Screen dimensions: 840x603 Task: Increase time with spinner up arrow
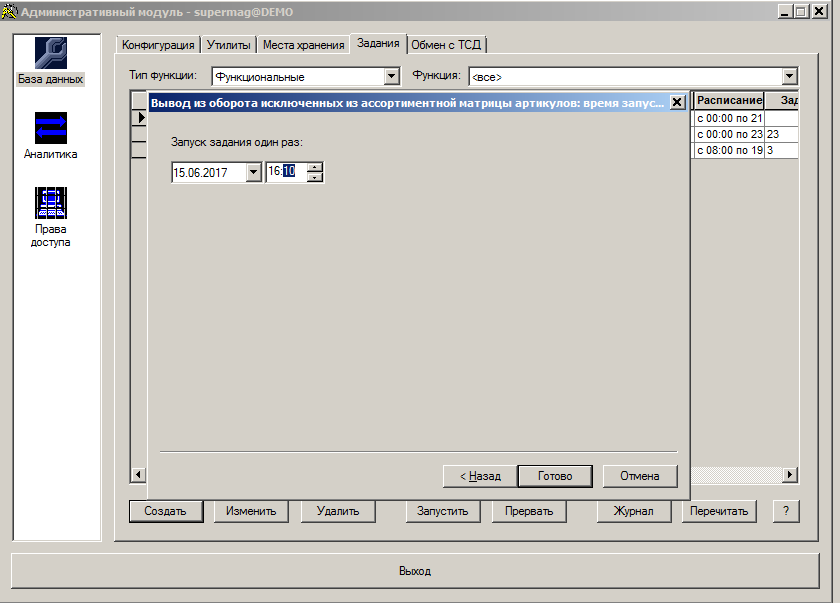315,167
